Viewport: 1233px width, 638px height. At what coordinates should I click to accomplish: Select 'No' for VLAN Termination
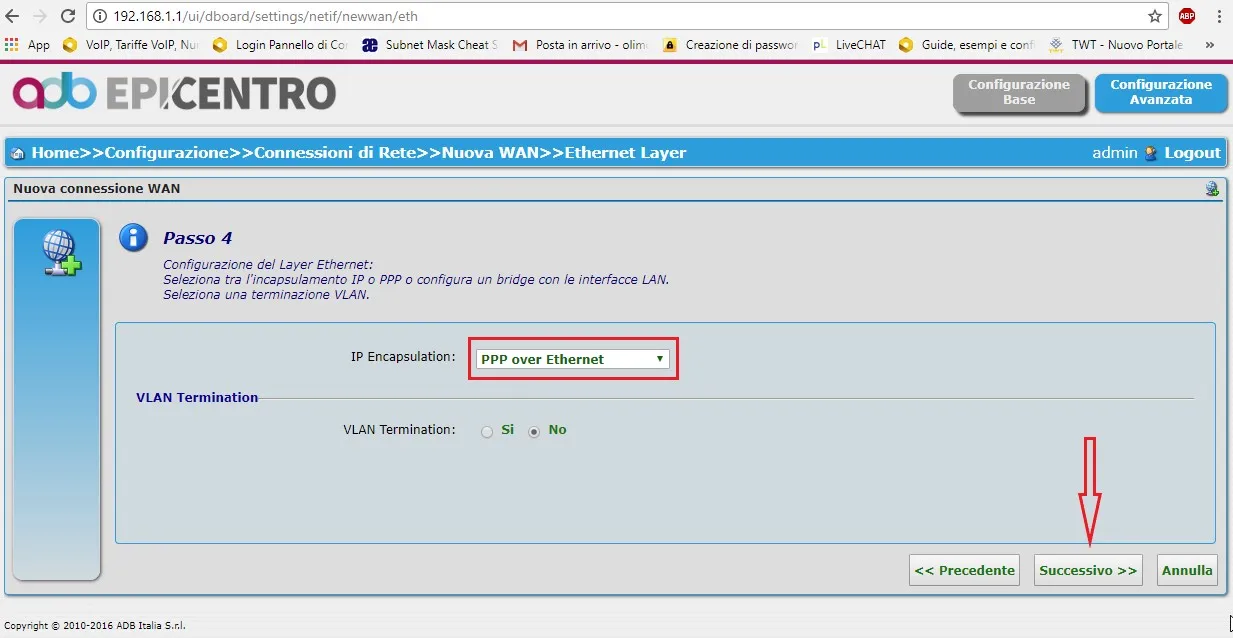[535, 431]
